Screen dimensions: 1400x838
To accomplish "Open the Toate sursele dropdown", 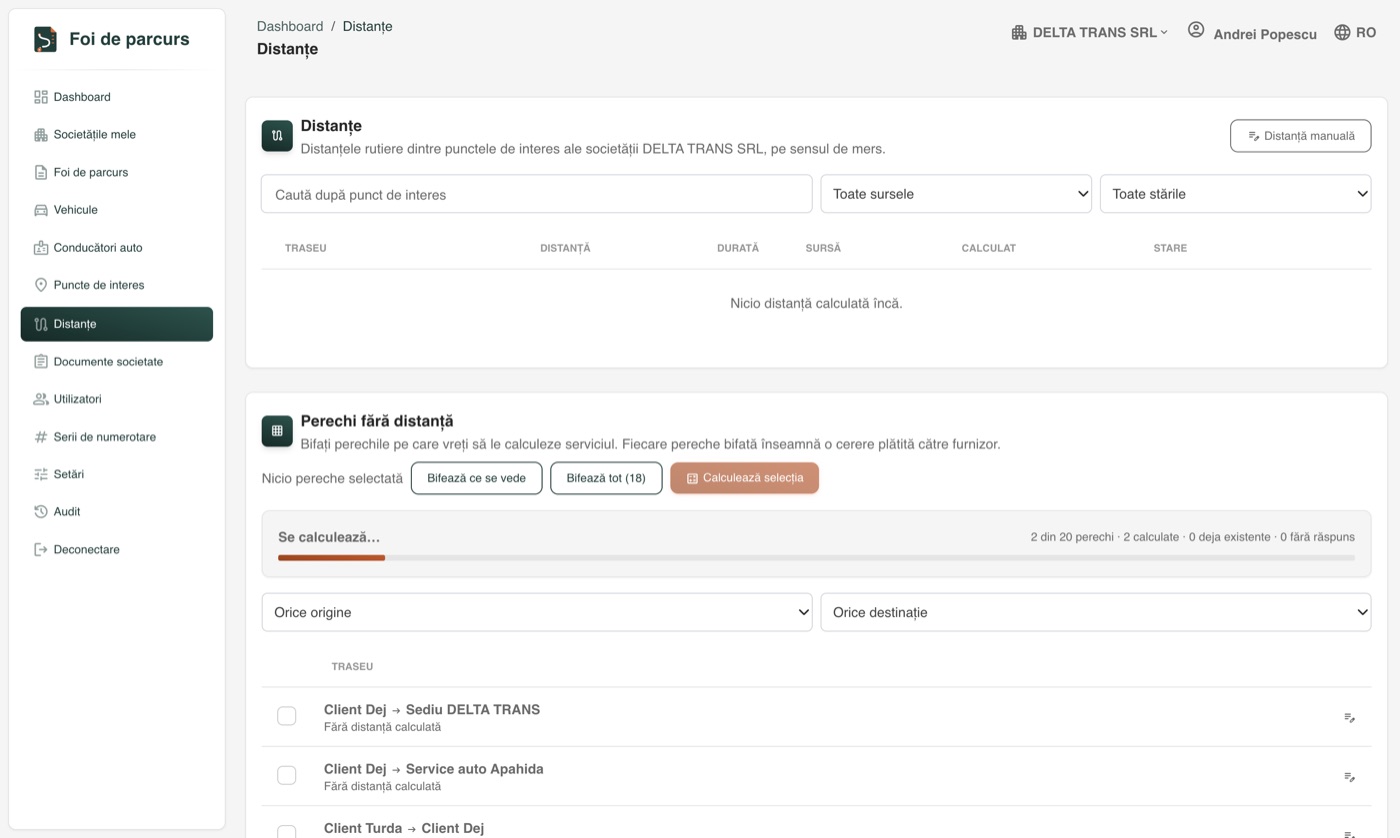I will (x=956, y=194).
